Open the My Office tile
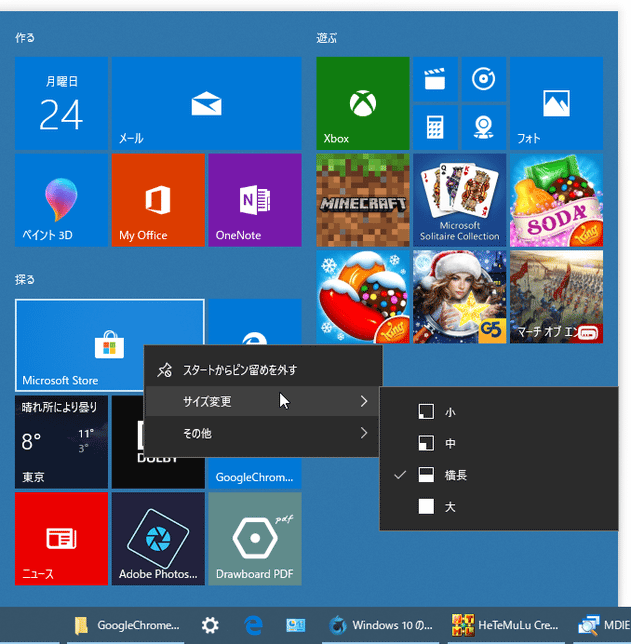Image resolution: width=631 pixels, height=644 pixels. pyautogui.click(x=158, y=200)
